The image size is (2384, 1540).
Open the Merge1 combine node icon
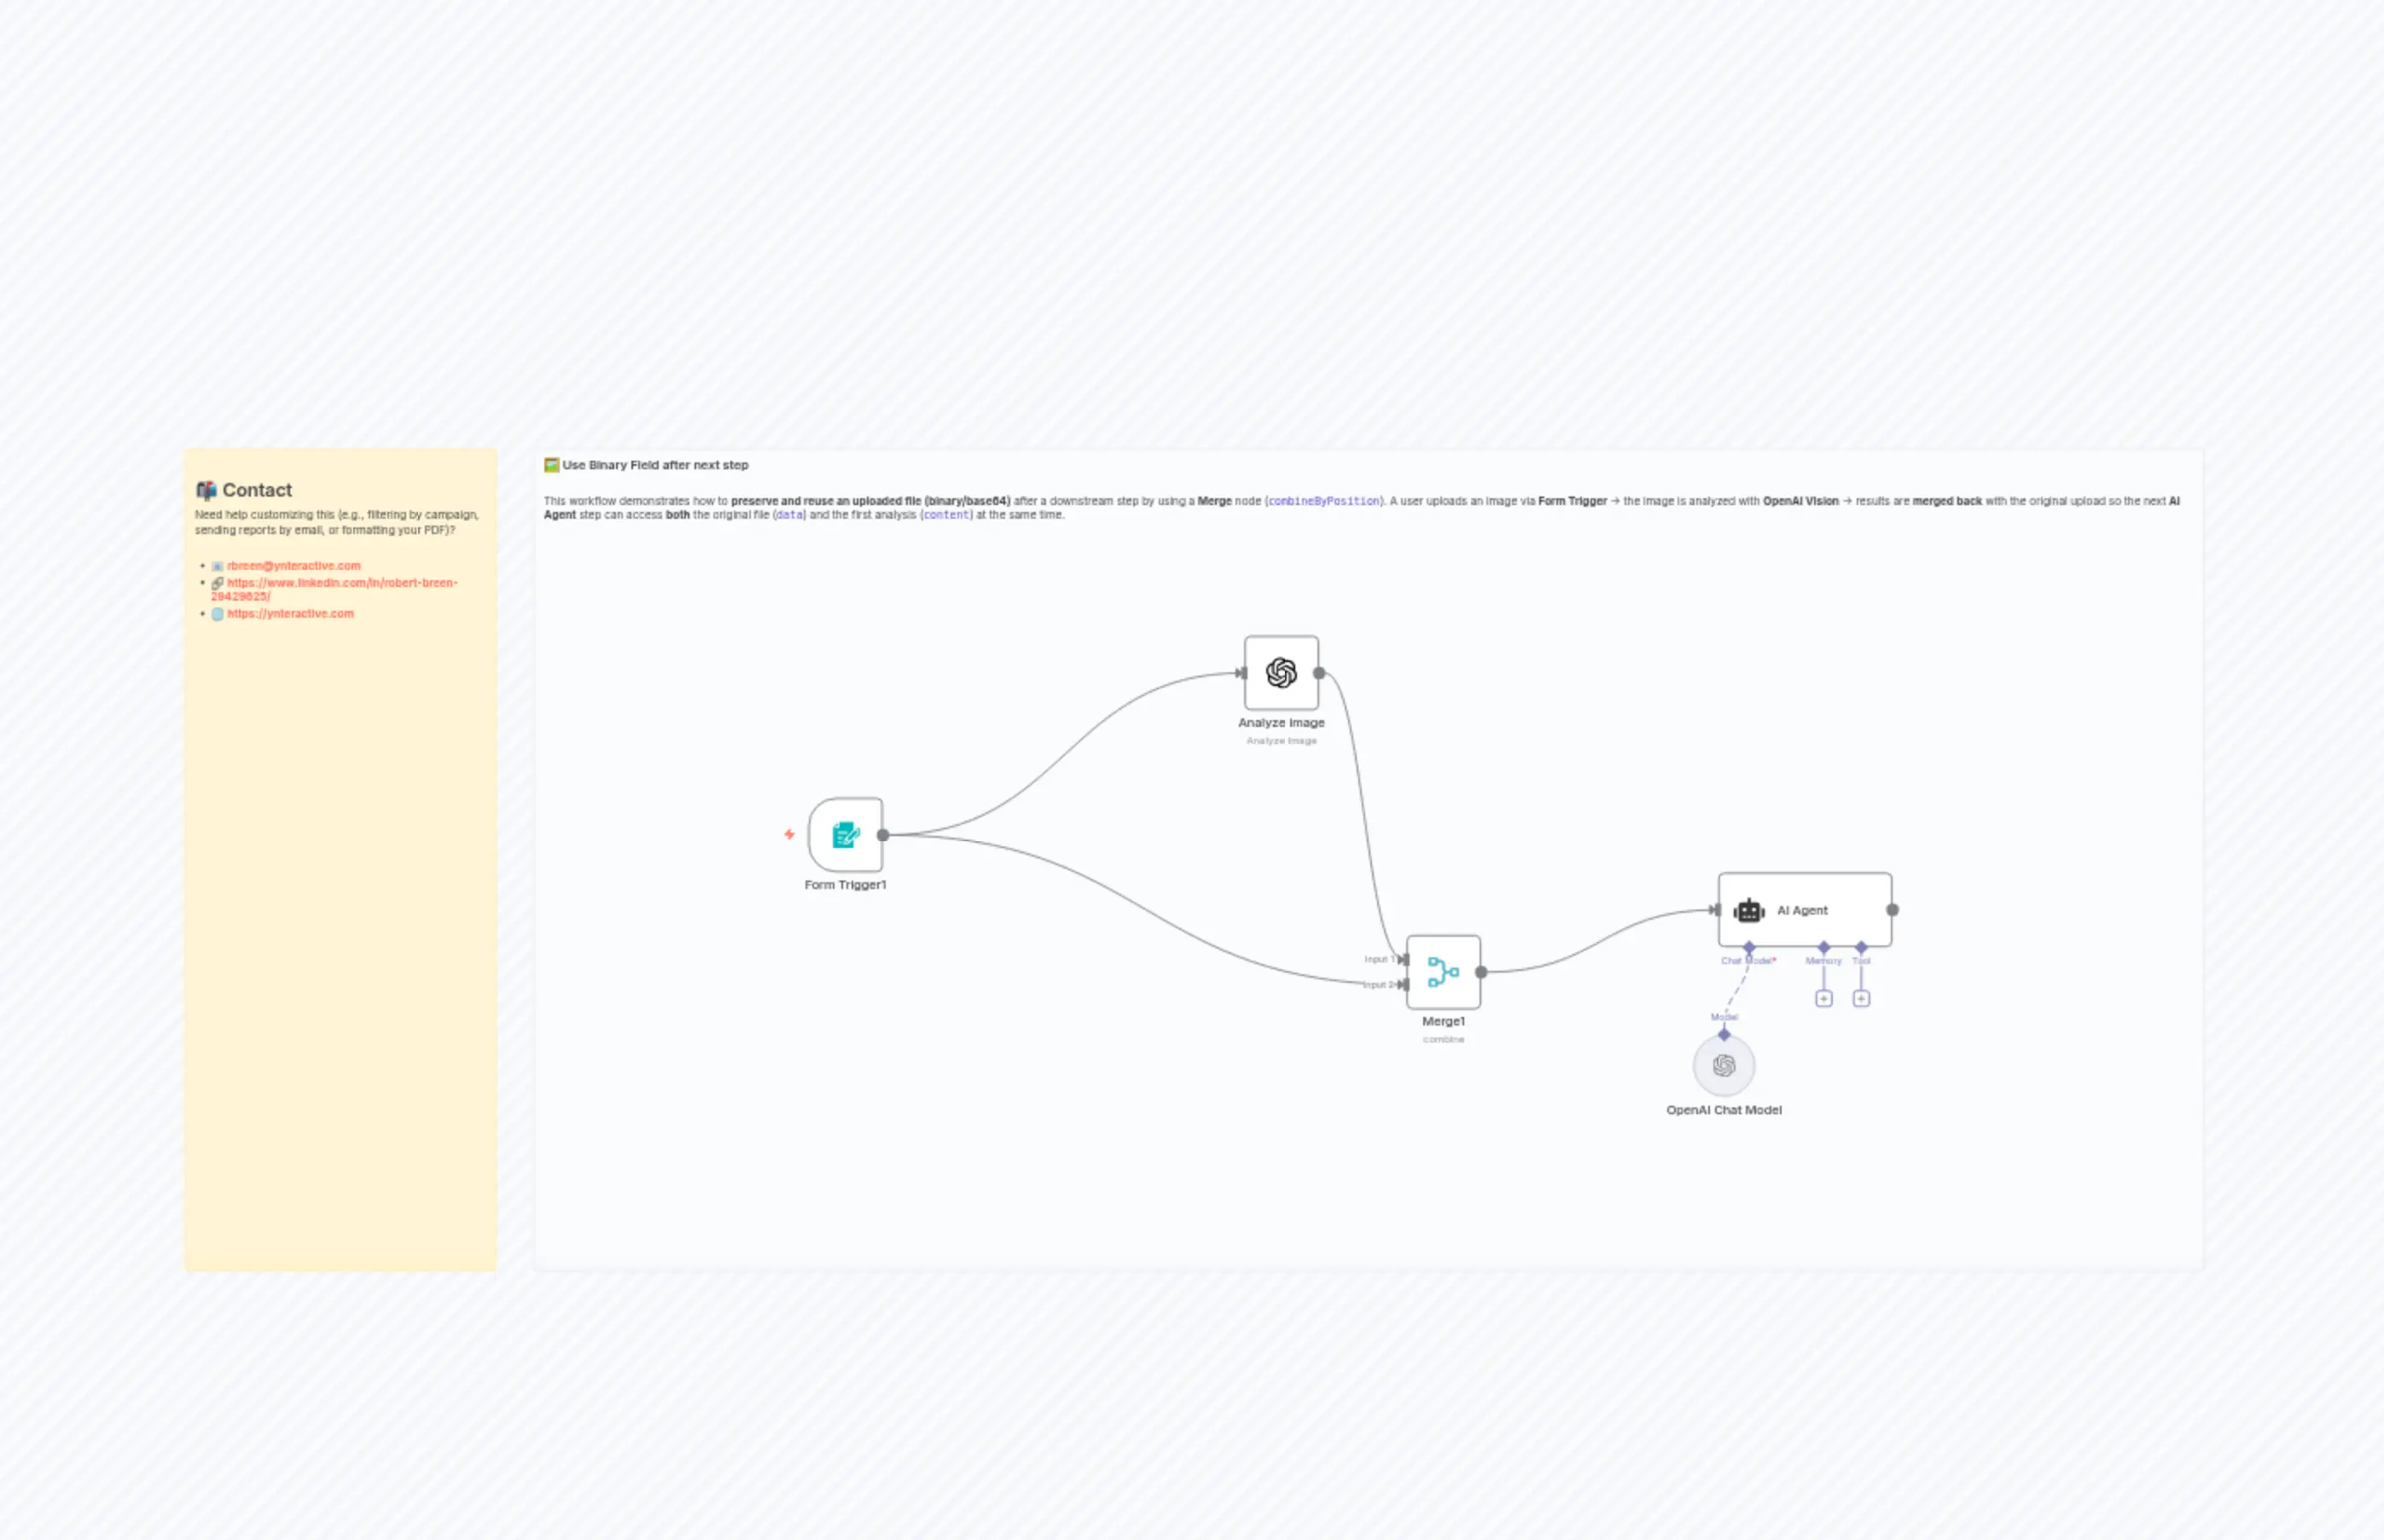tap(1443, 972)
